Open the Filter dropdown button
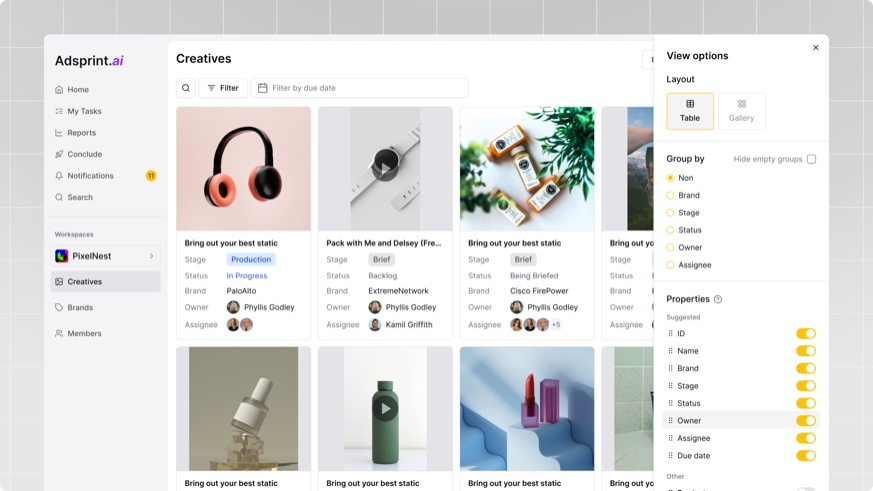Image resolution: width=873 pixels, height=491 pixels. click(x=223, y=88)
